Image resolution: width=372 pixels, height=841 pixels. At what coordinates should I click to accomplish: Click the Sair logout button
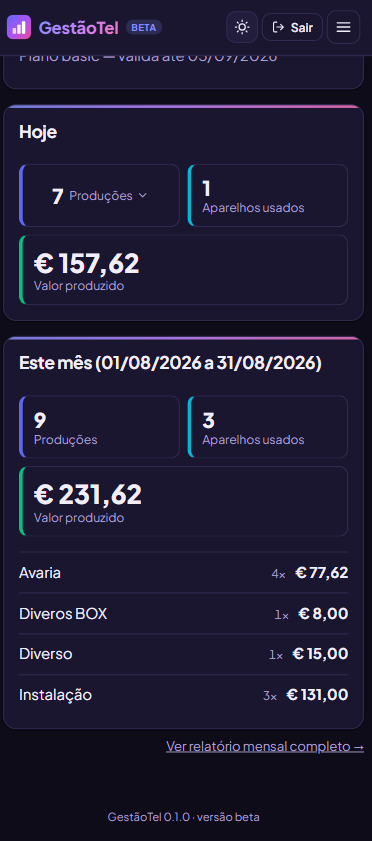click(x=292, y=27)
